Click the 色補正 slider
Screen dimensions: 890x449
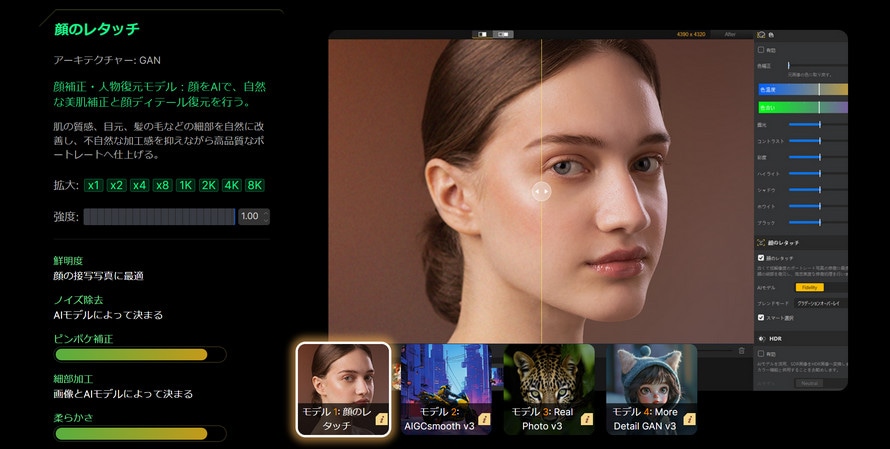(817, 66)
